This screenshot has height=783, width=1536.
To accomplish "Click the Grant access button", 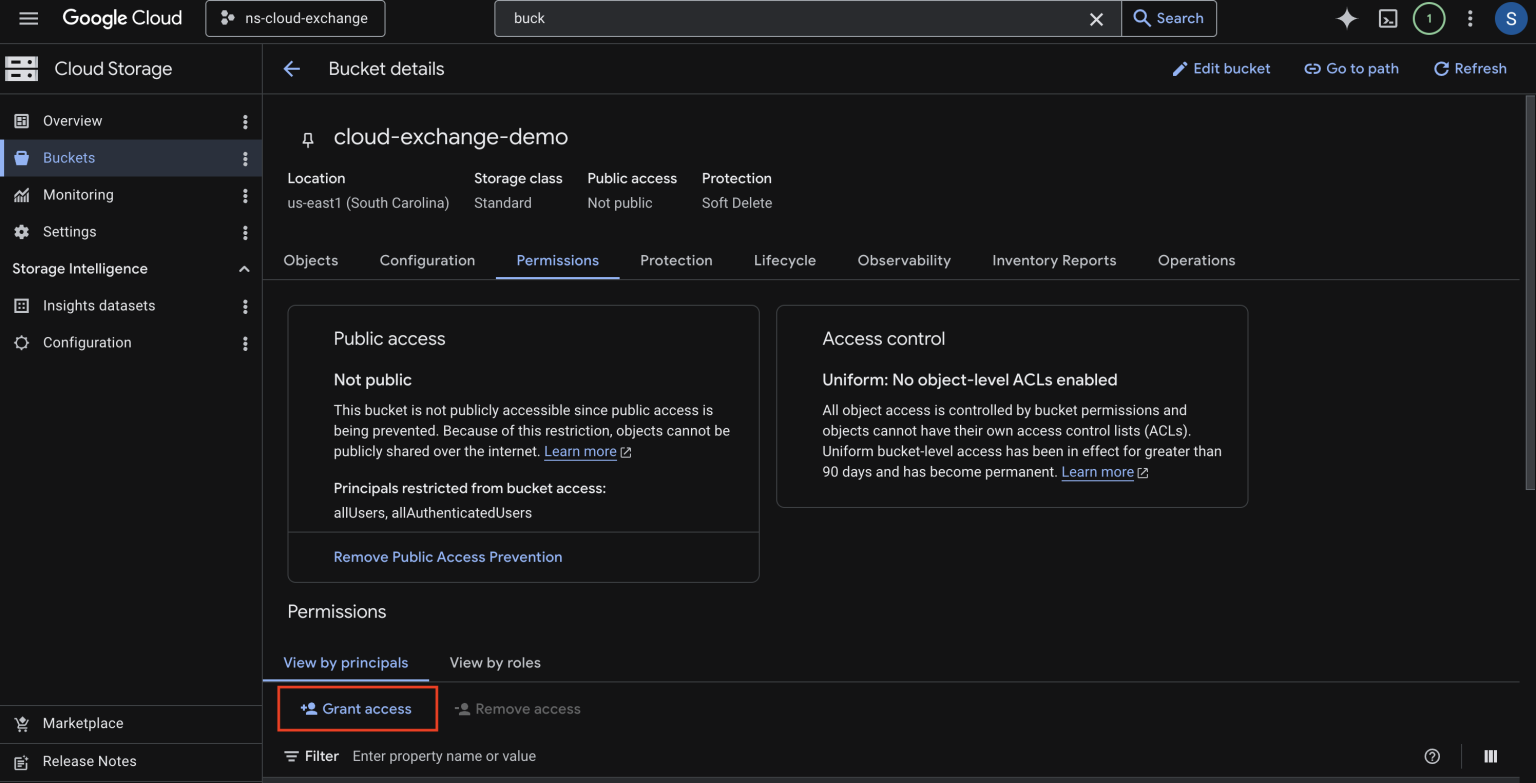I will tap(357, 709).
